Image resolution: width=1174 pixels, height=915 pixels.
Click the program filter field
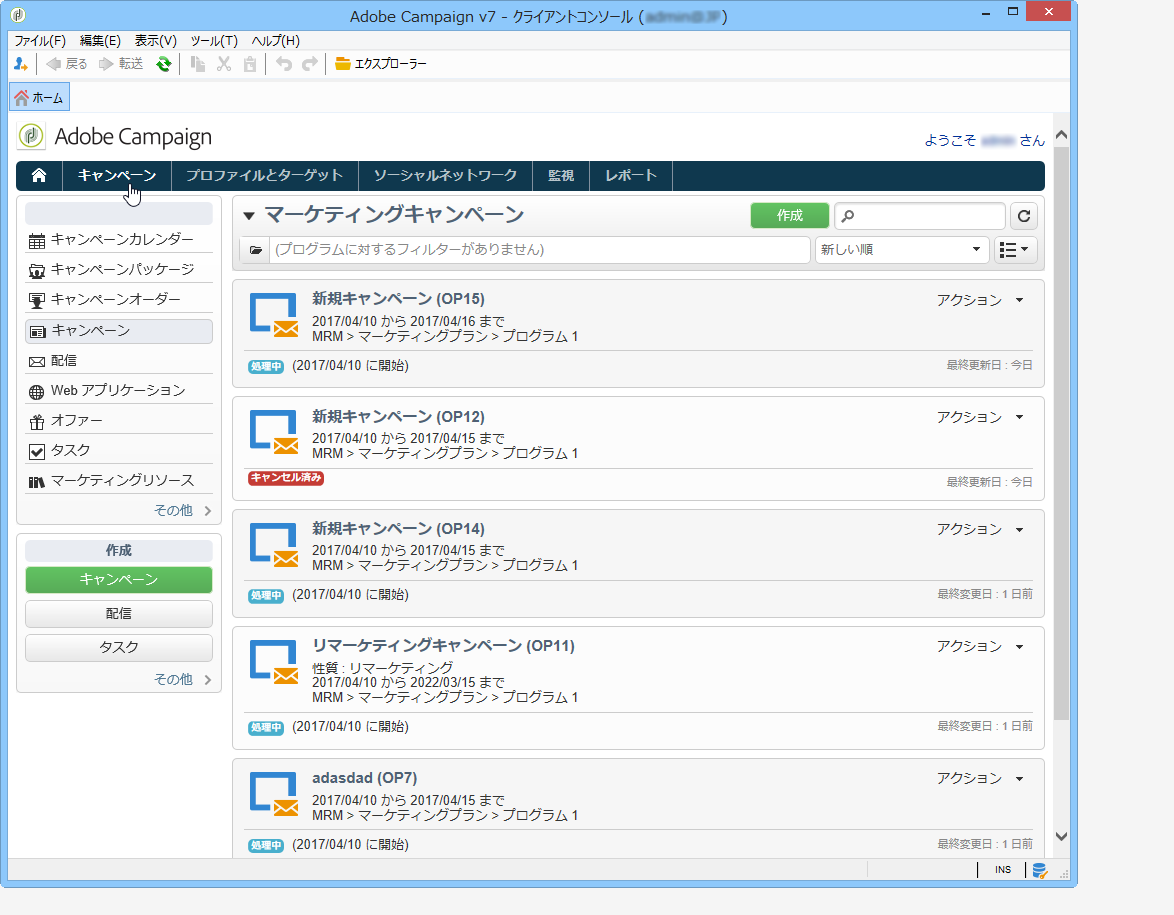click(x=539, y=250)
